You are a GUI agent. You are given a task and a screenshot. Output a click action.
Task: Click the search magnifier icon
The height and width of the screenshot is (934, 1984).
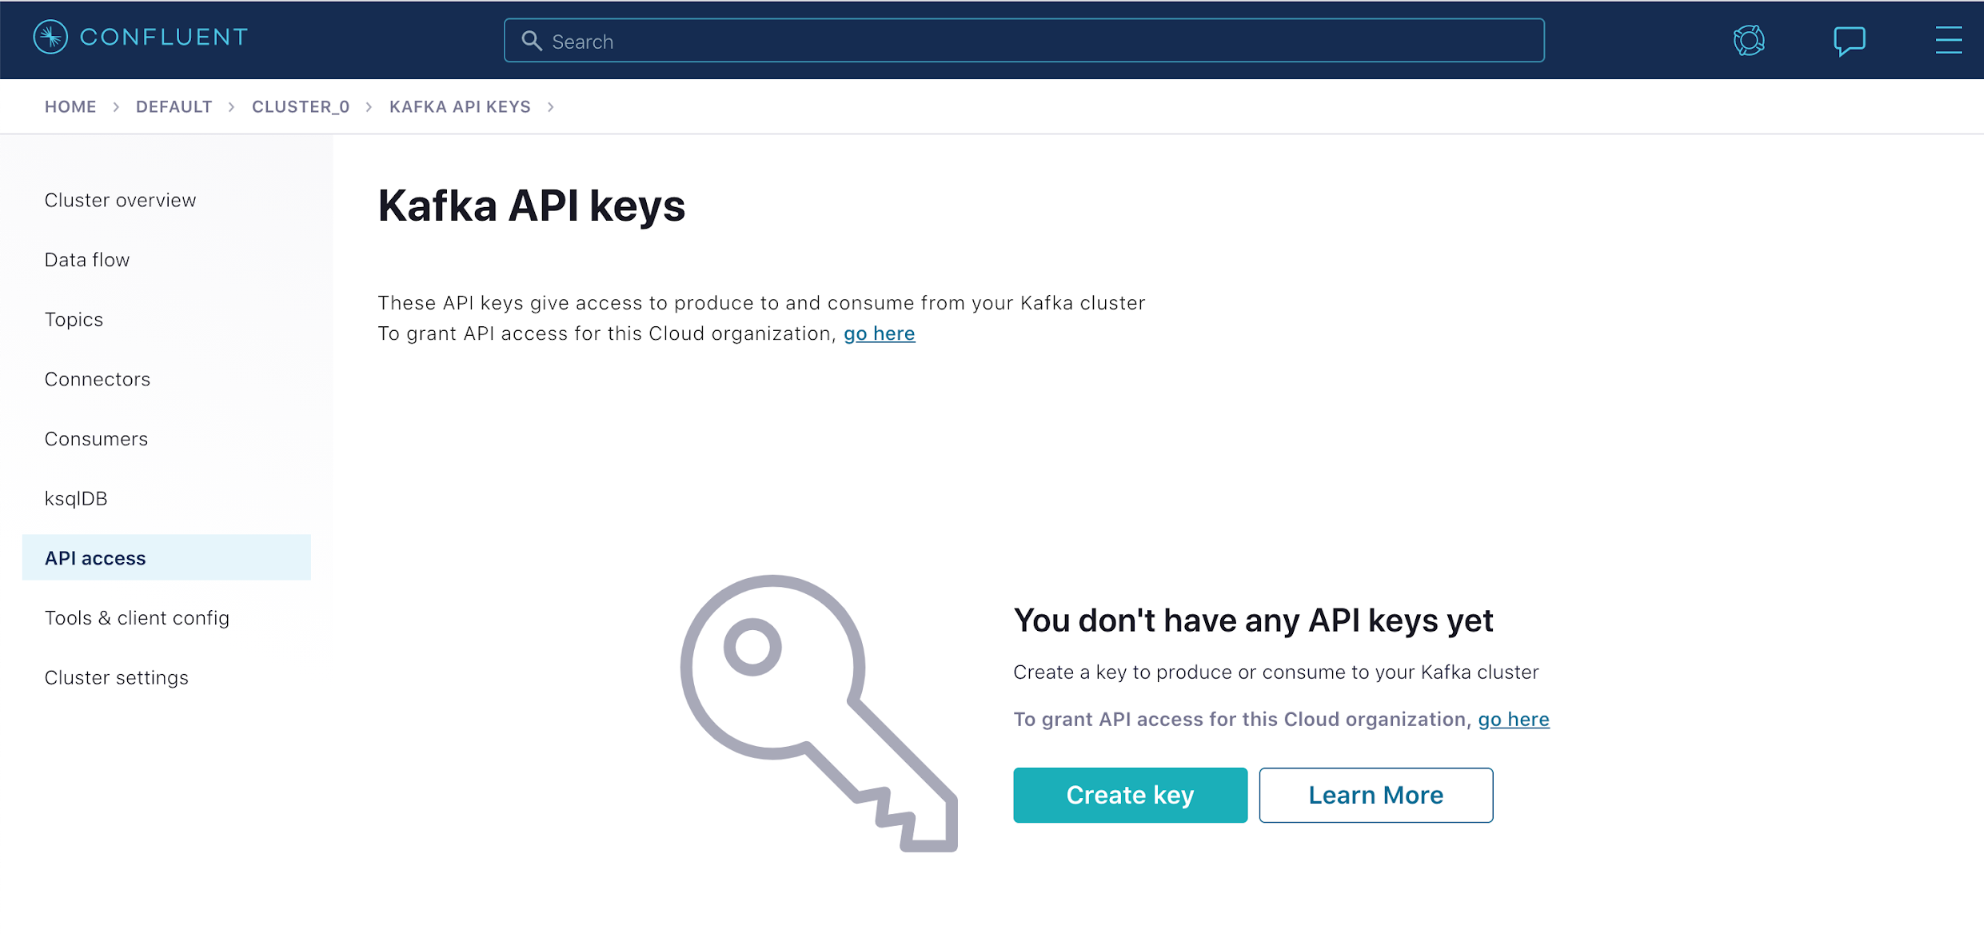[x=532, y=41]
